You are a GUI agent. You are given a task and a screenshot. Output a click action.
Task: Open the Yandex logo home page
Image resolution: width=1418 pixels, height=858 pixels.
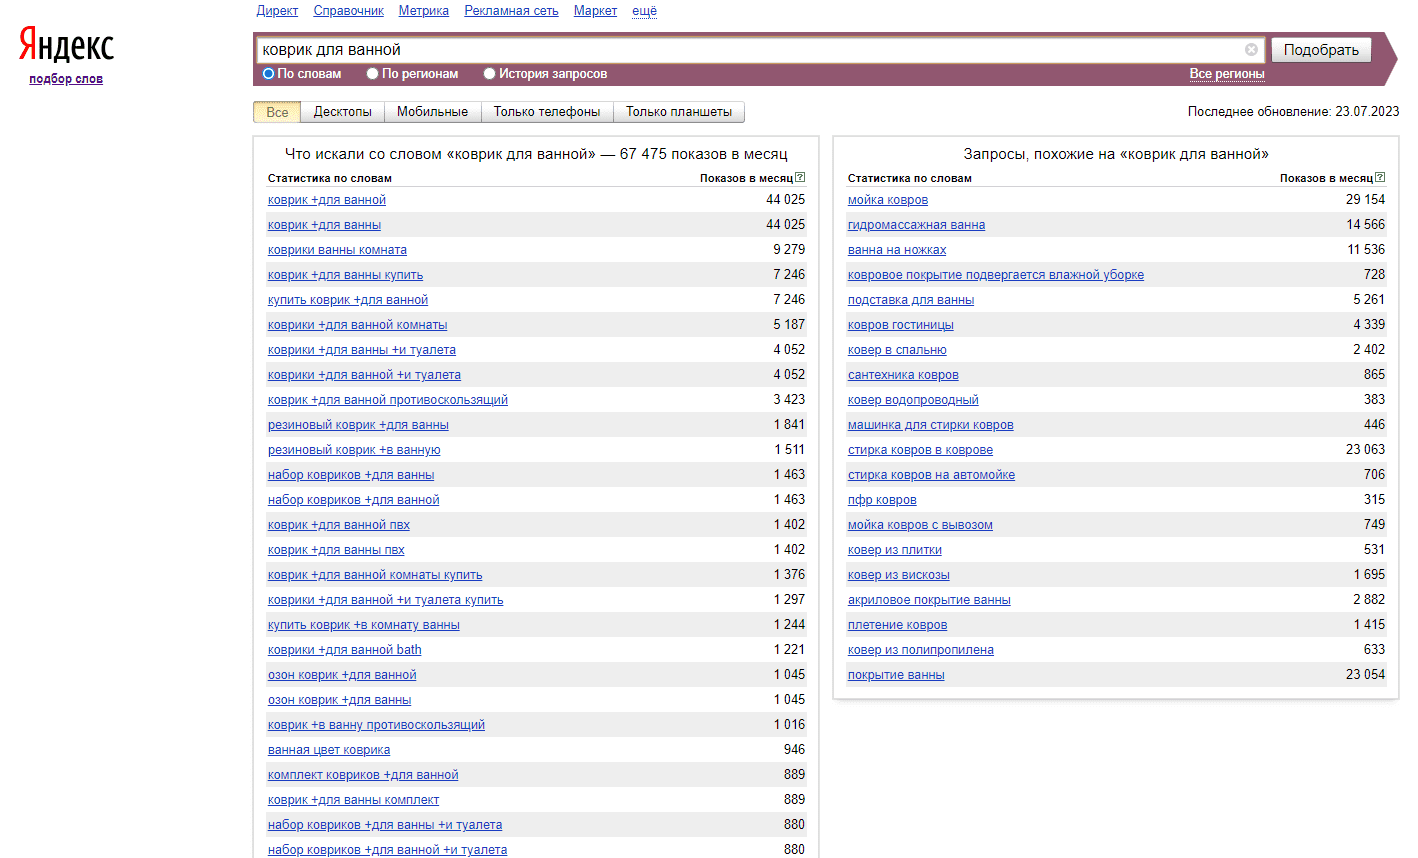[x=66, y=45]
